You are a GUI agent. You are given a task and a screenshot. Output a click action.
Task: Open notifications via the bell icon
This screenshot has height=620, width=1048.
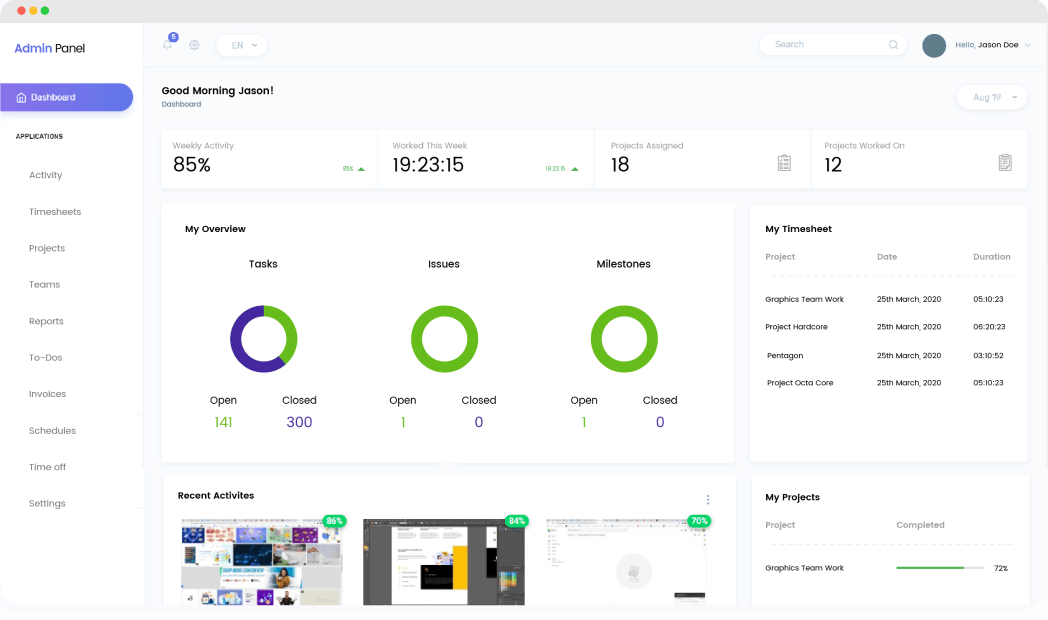coord(167,45)
